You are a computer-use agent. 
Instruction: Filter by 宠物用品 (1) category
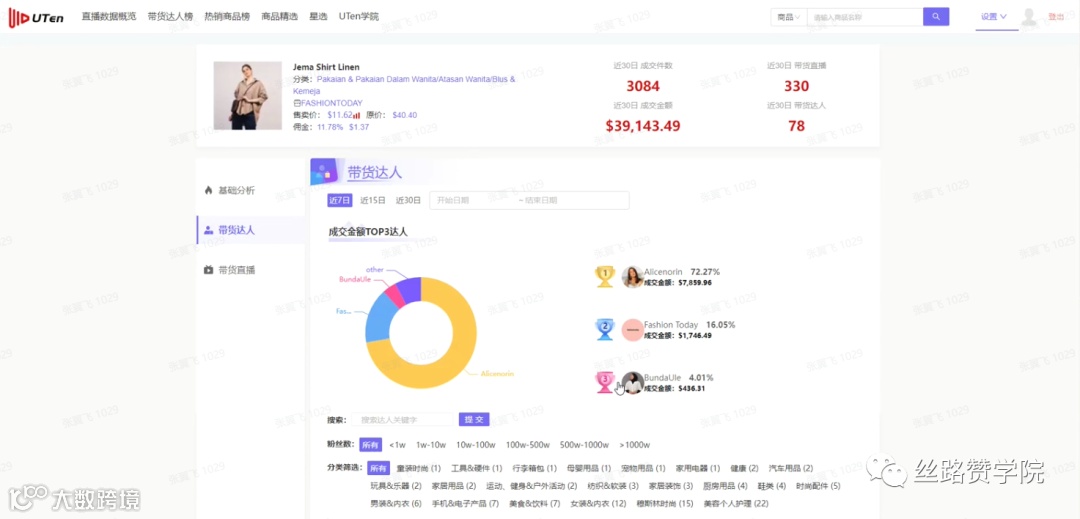tap(643, 469)
